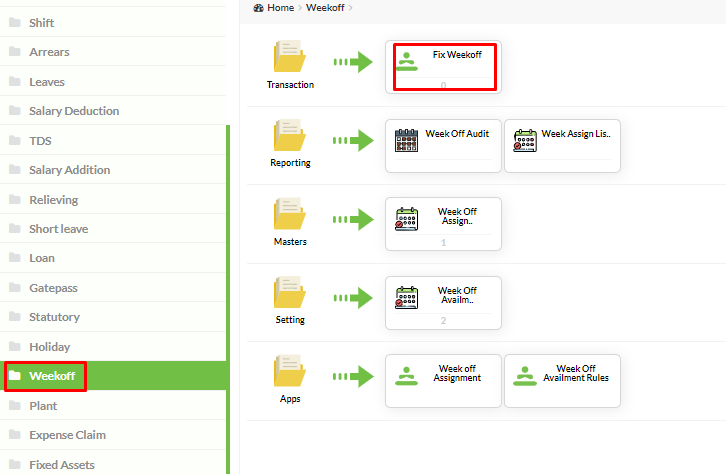Viewport: 726px width, 474px height.
Task: Click the Setting folder icon
Action: [x=290, y=292]
